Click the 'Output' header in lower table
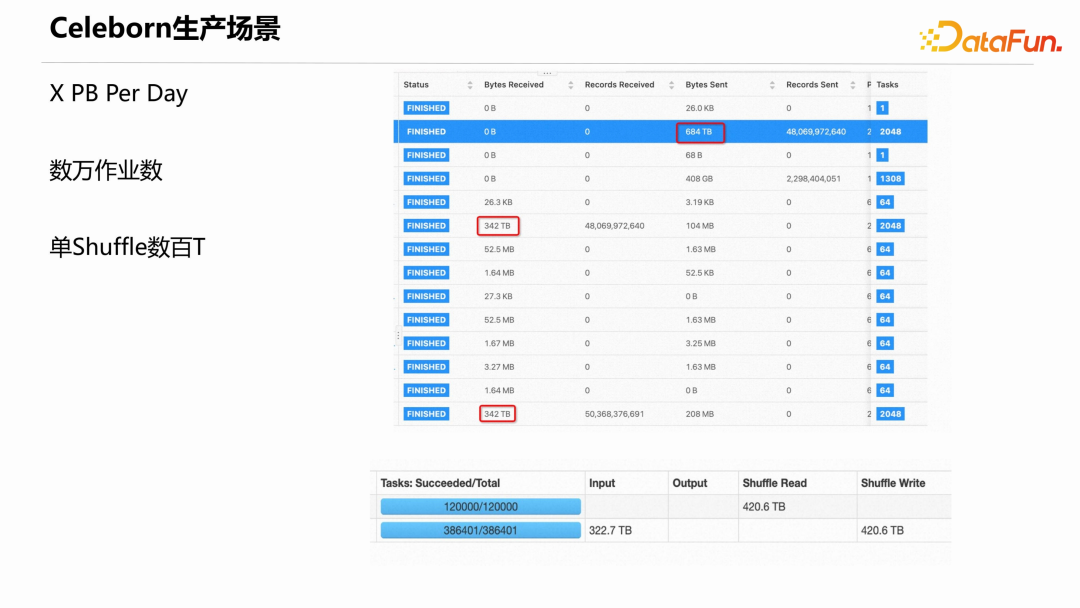This screenshot has width=1080, height=608. (x=689, y=483)
